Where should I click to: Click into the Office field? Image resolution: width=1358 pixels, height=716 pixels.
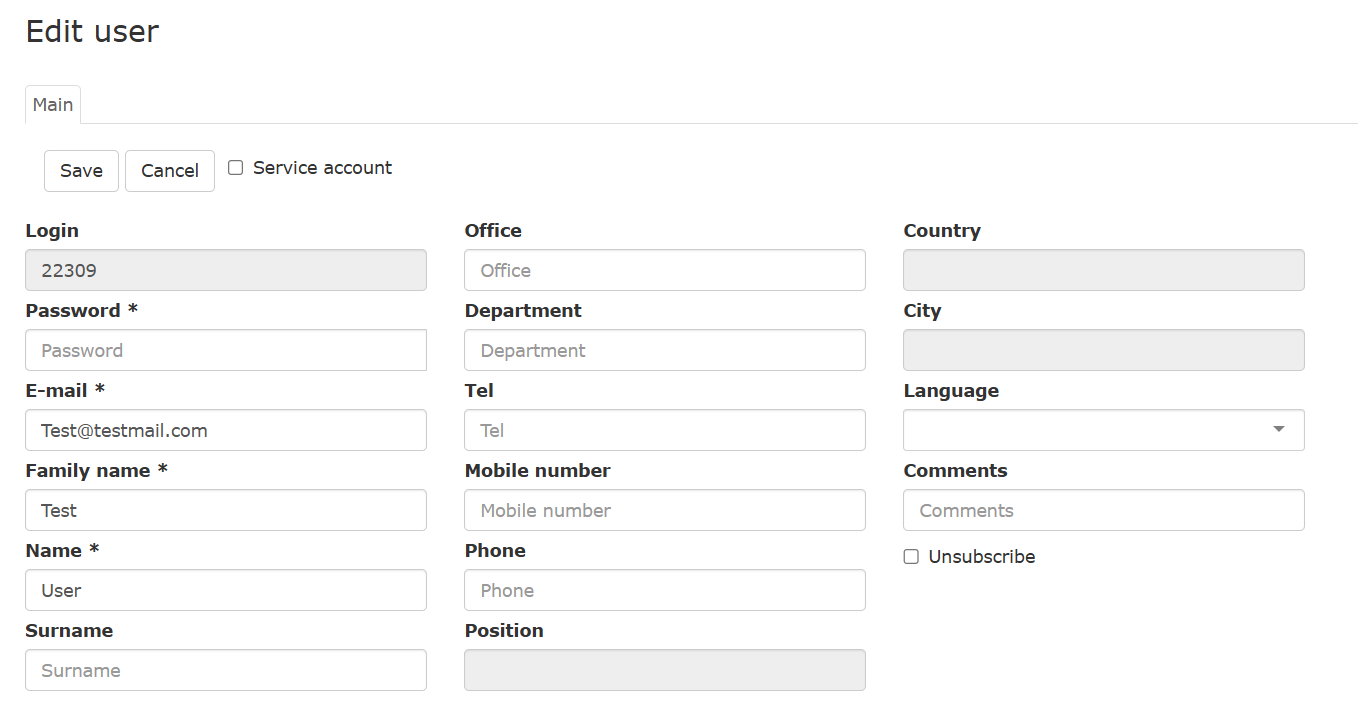pyautogui.click(x=664, y=270)
